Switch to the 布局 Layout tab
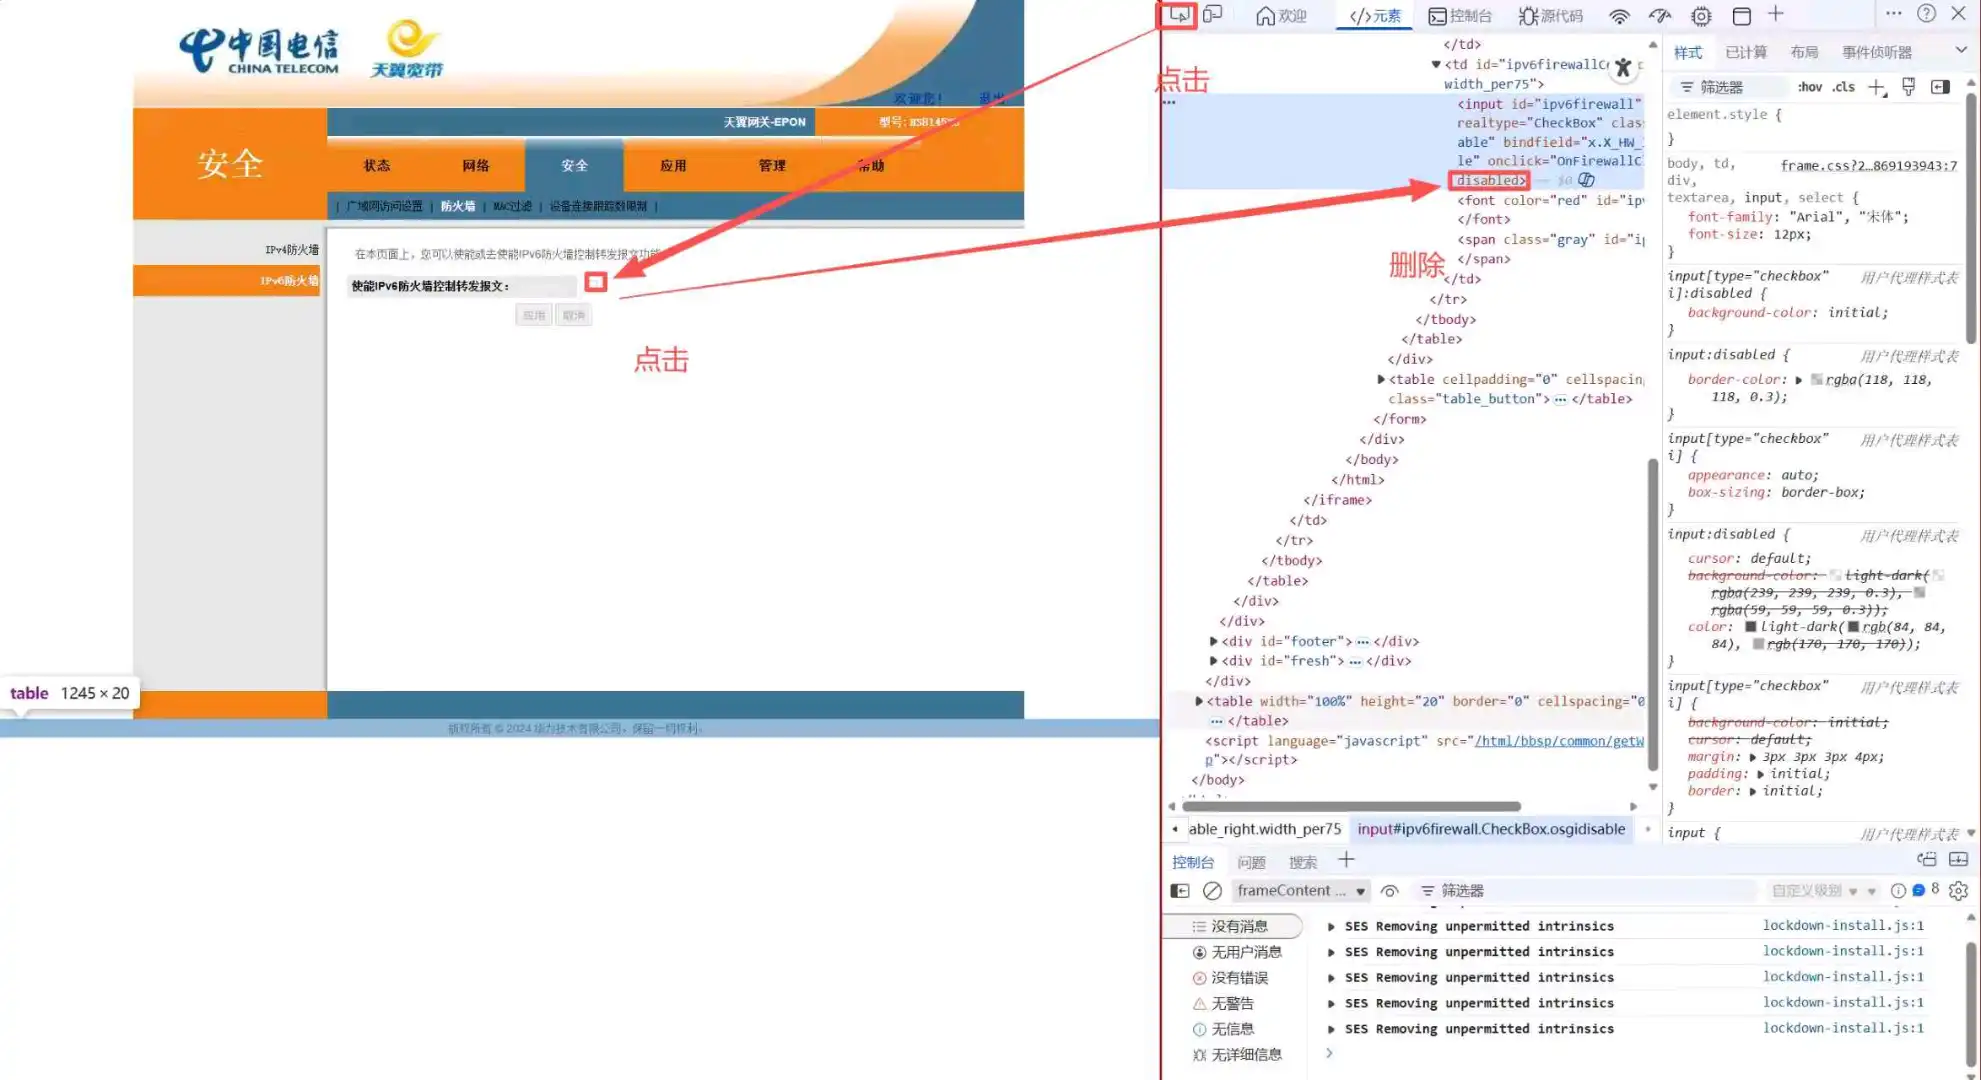Viewport: 1981px width, 1080px height. pos(1804,52)
